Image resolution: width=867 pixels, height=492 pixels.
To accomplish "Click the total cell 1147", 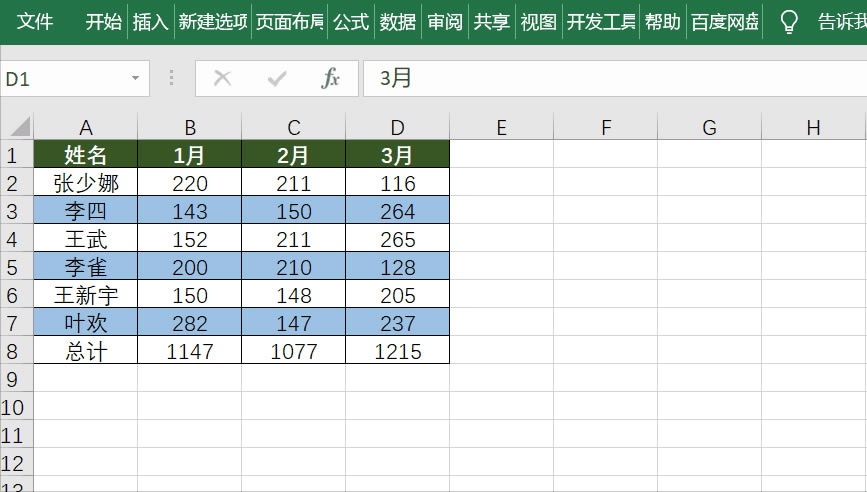I will (190, 351).
